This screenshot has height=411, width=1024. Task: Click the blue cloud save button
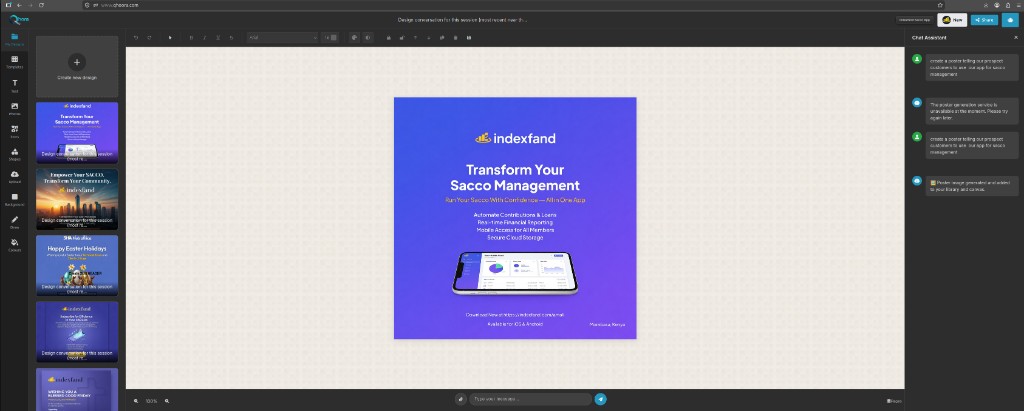(1010, 20)
